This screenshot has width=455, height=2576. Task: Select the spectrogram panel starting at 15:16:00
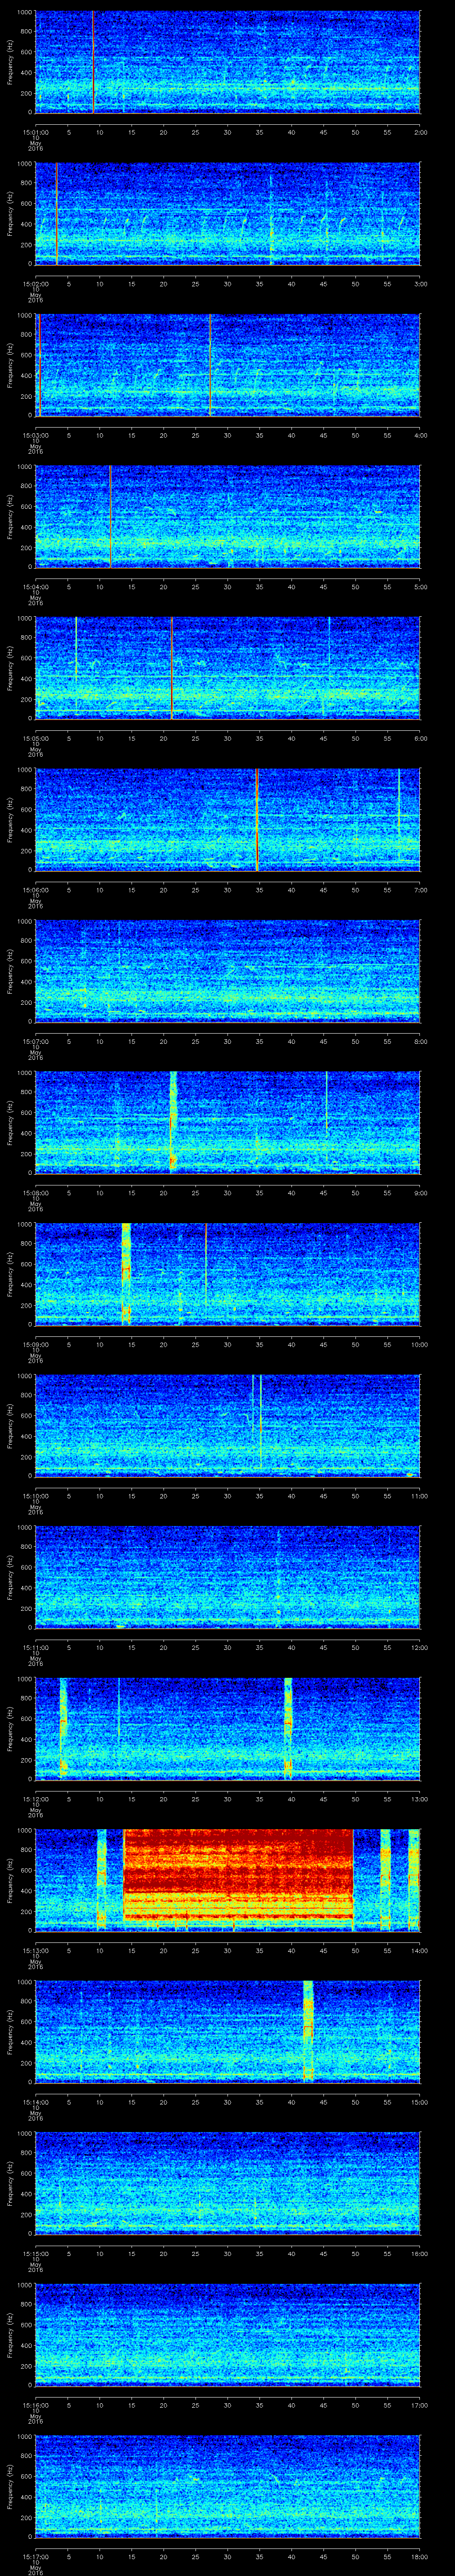228,2334
